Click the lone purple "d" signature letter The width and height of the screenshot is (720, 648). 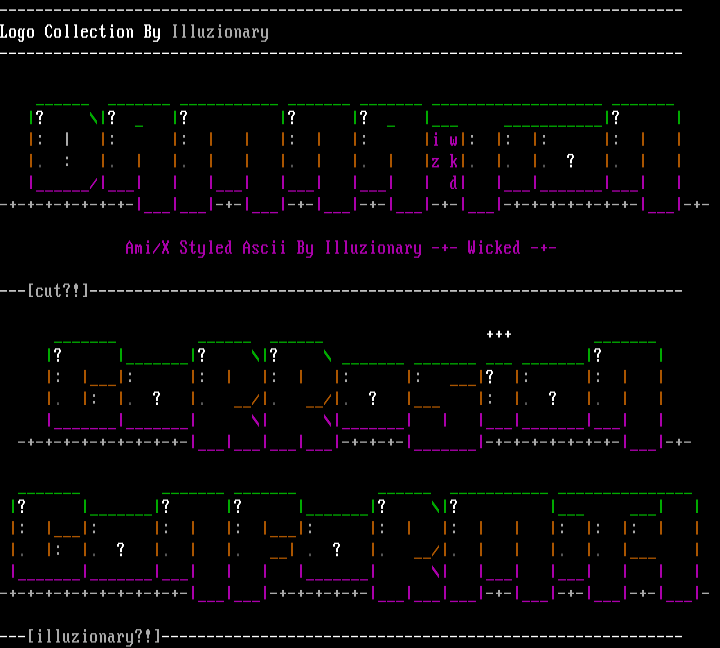point(453,183)
